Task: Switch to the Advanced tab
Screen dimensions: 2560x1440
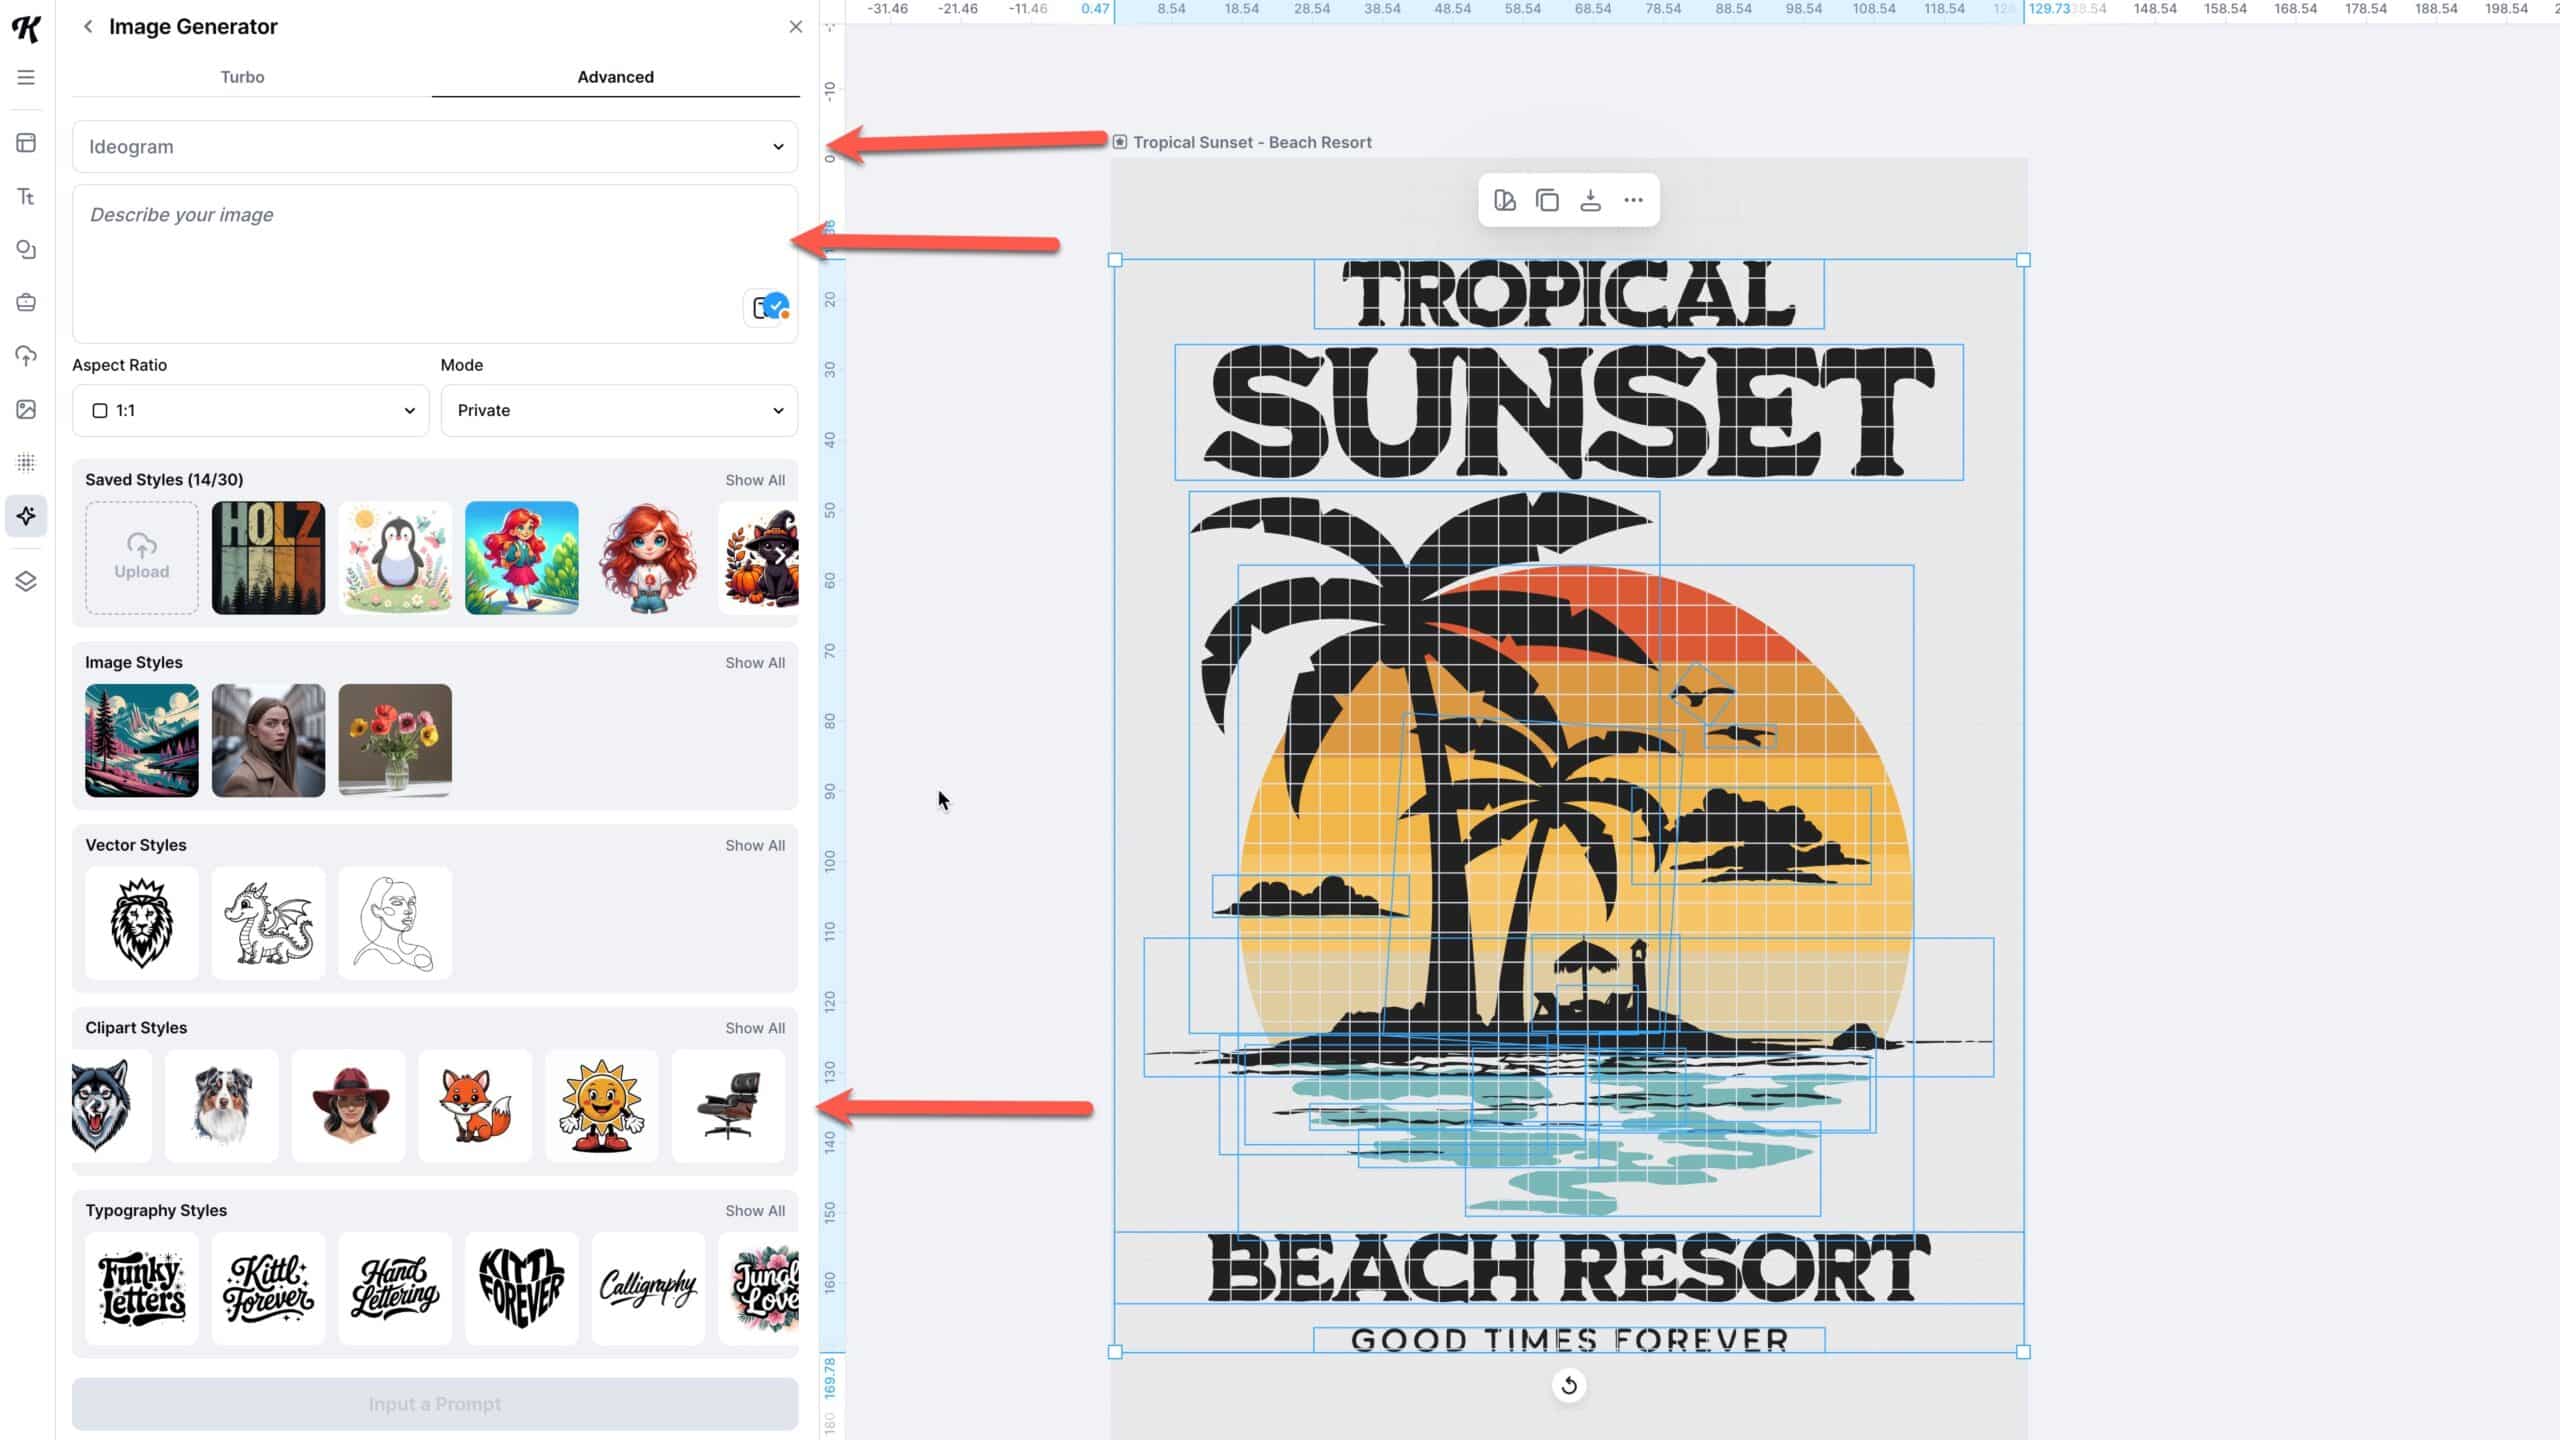Action: 615,77
